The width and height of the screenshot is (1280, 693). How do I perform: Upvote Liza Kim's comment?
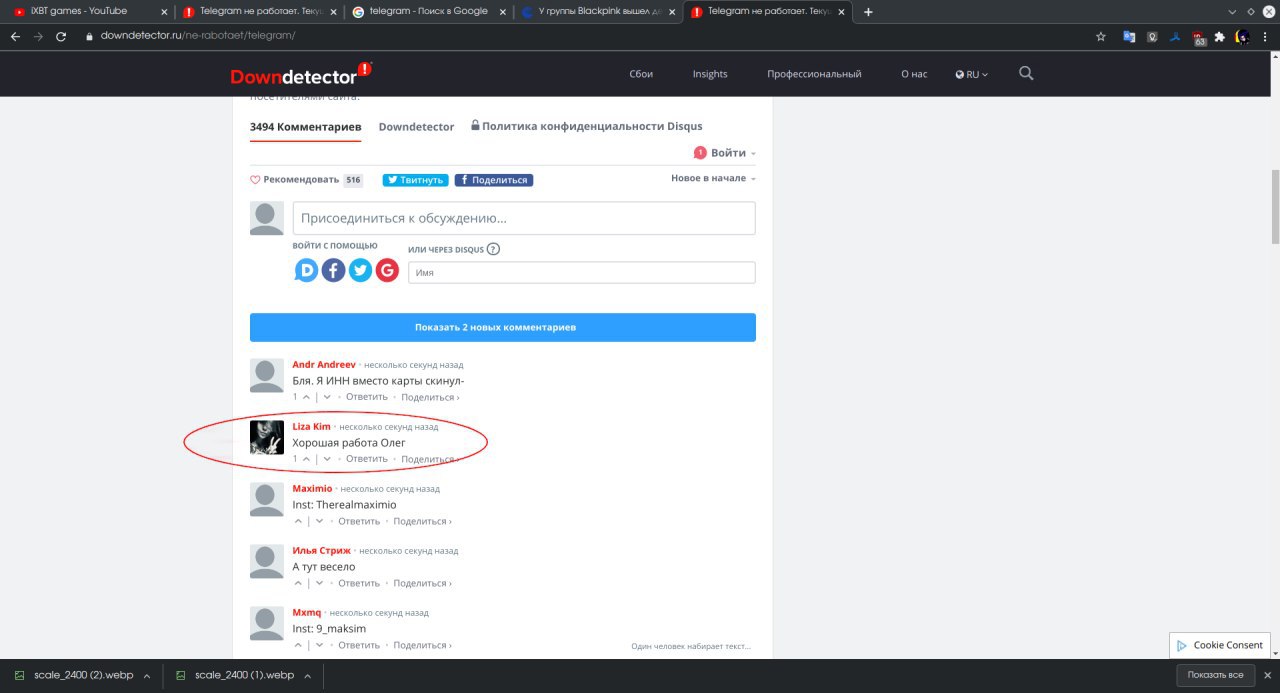306,459
